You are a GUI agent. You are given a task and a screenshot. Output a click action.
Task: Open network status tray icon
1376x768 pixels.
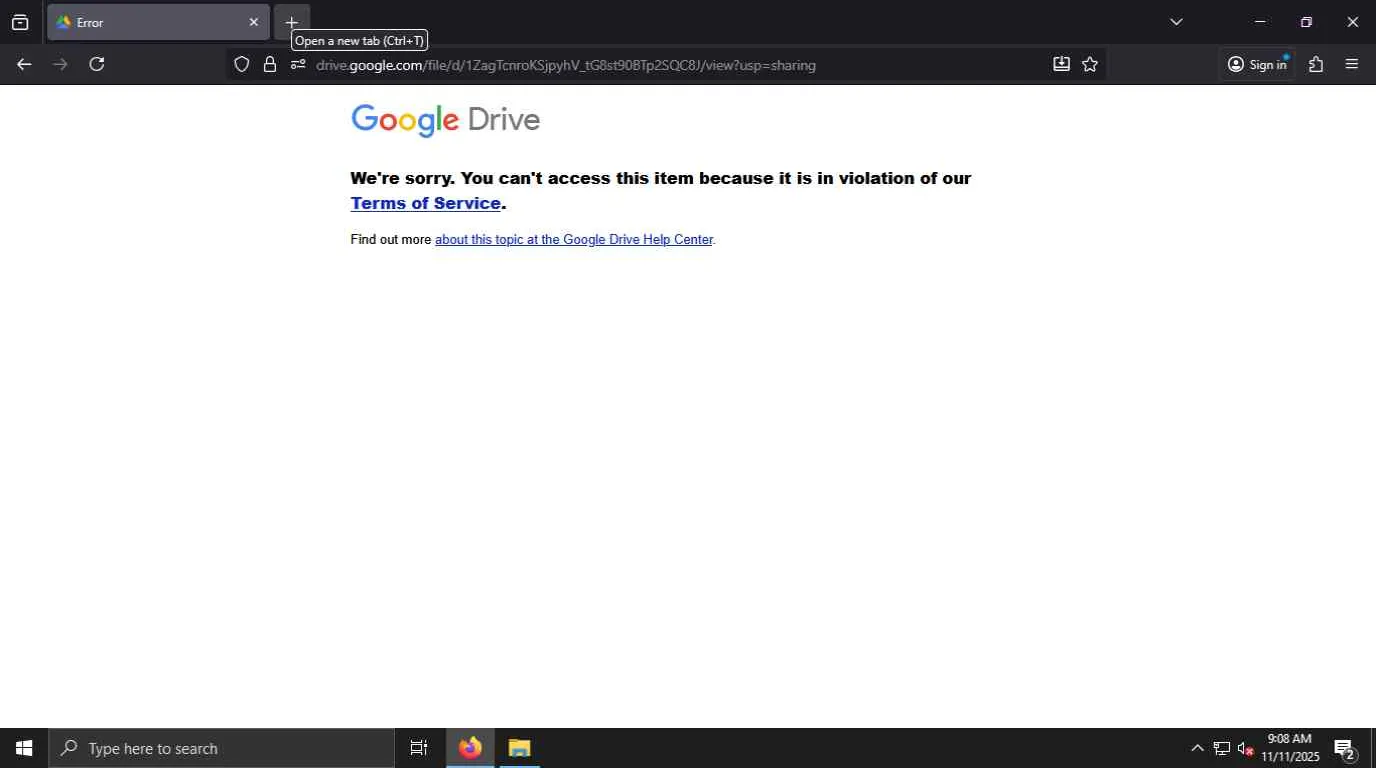point(1222,748)
